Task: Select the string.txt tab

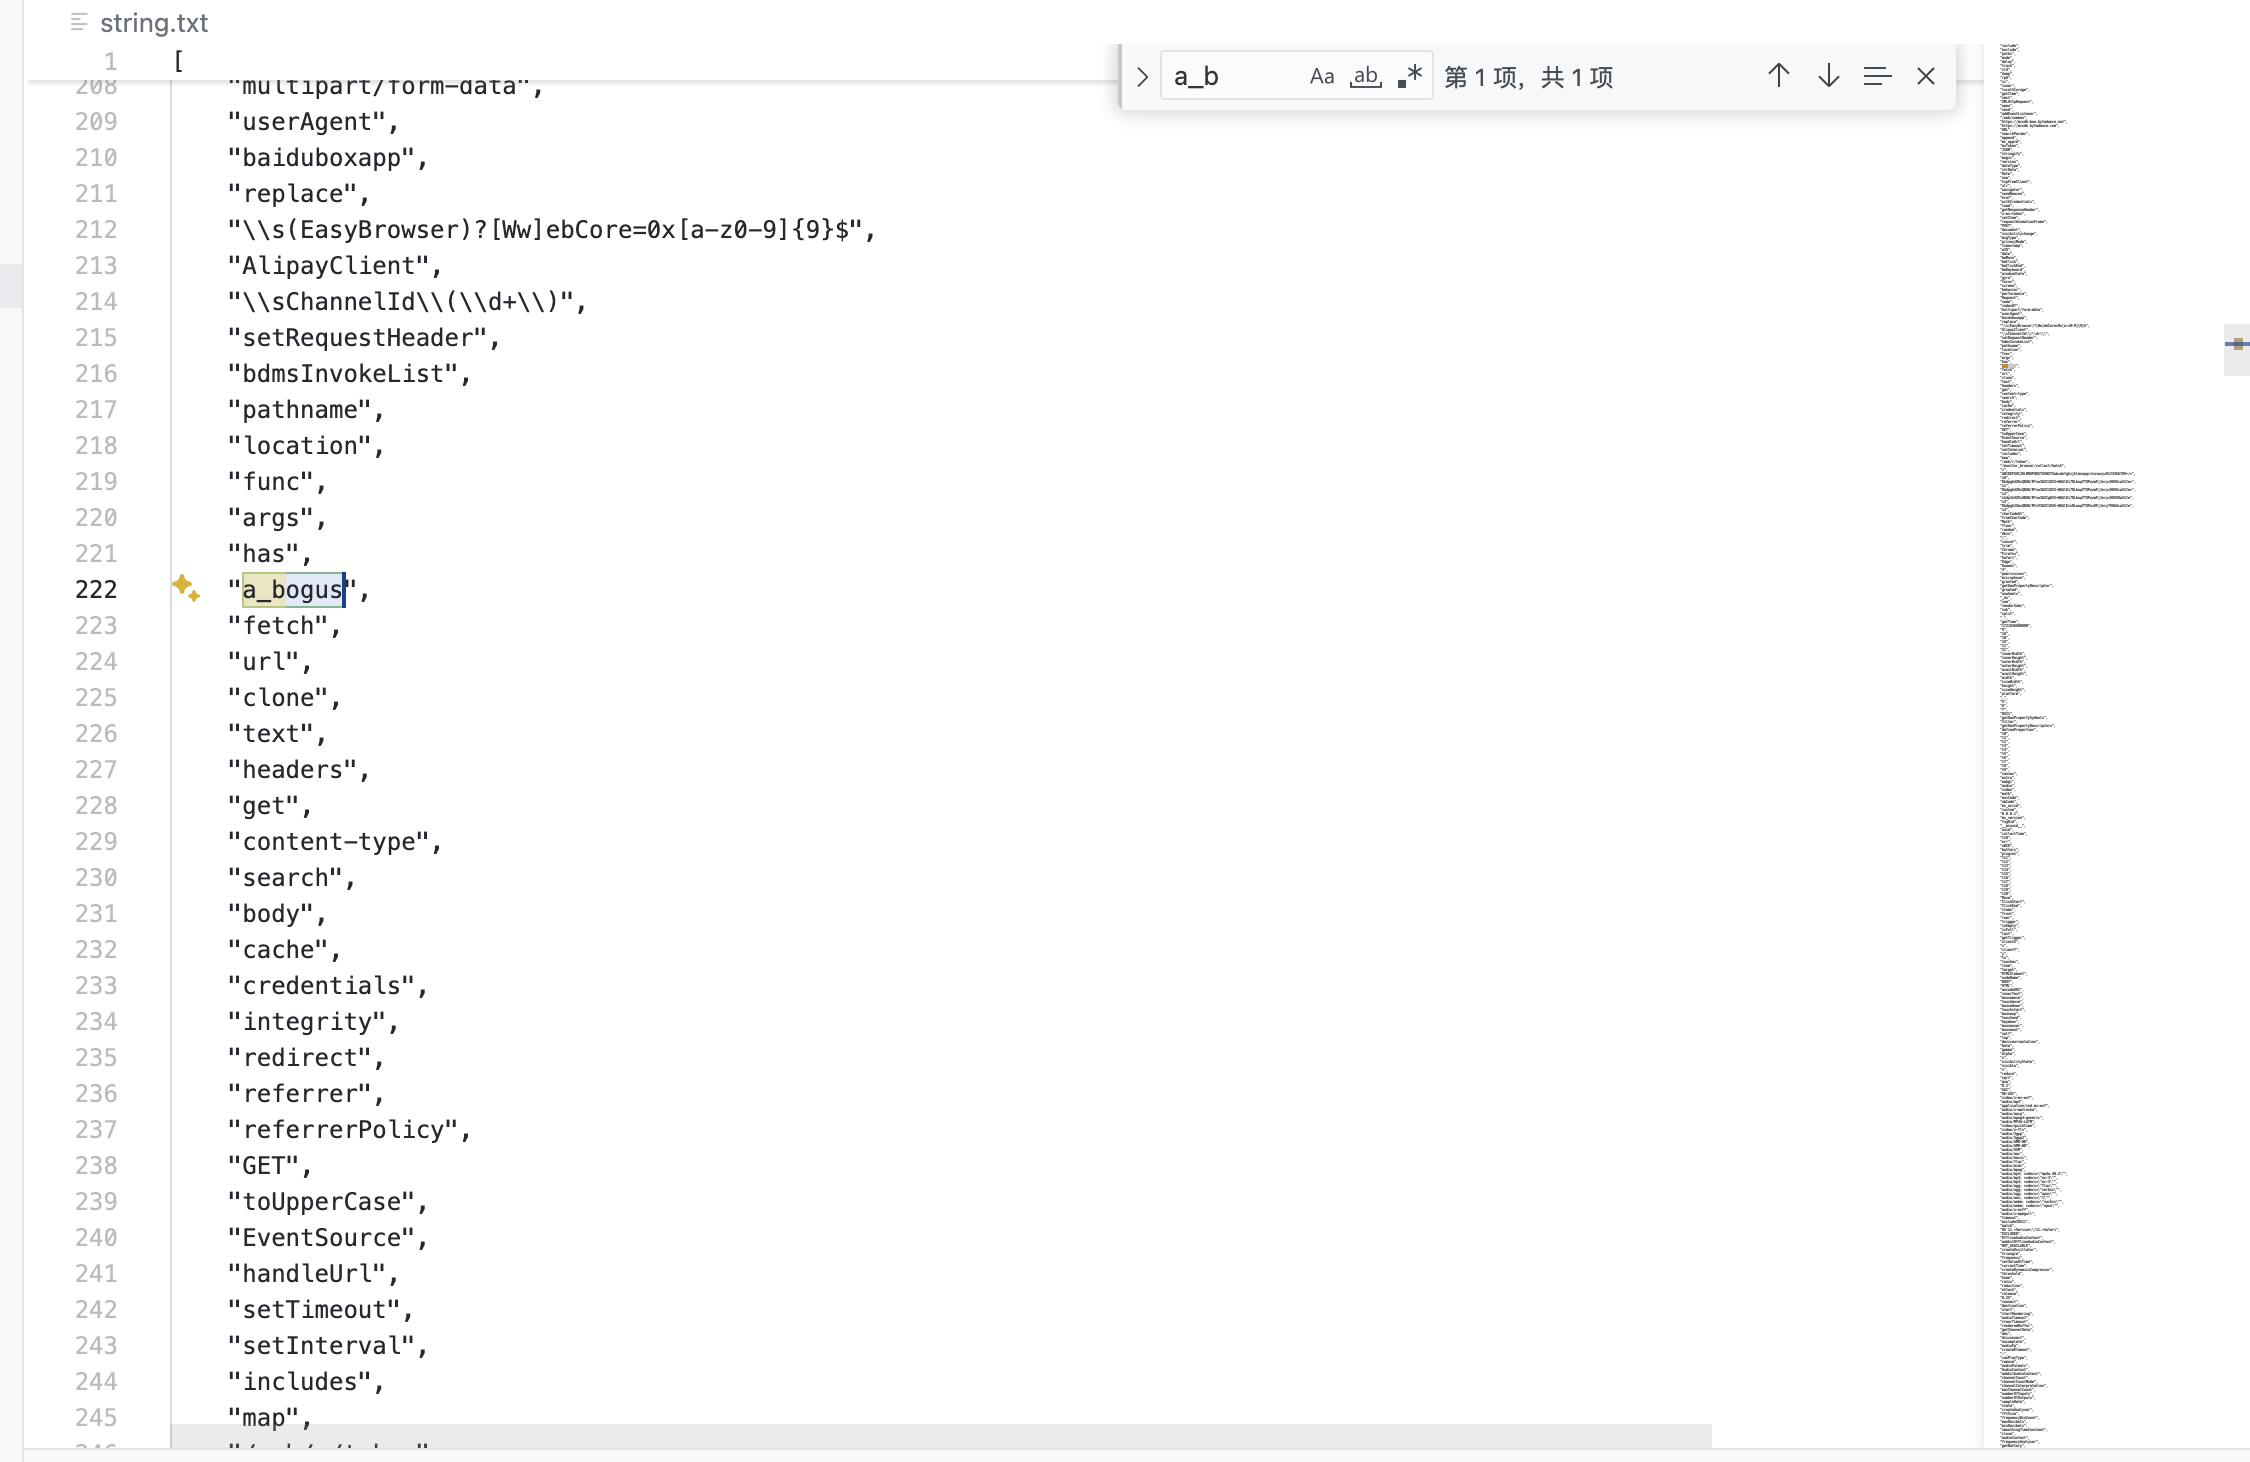Action: point(153,23)
